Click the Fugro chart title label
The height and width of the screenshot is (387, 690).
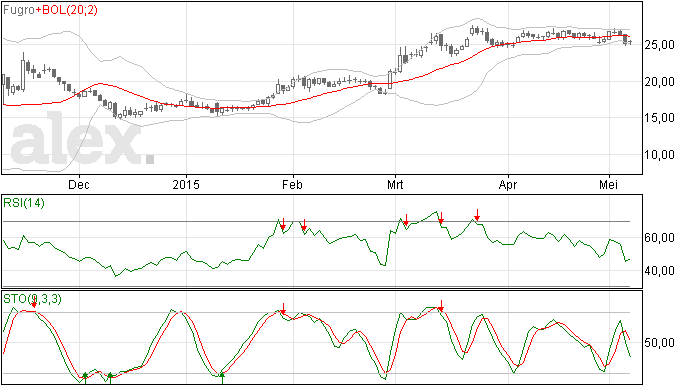(x=19, y=10)
